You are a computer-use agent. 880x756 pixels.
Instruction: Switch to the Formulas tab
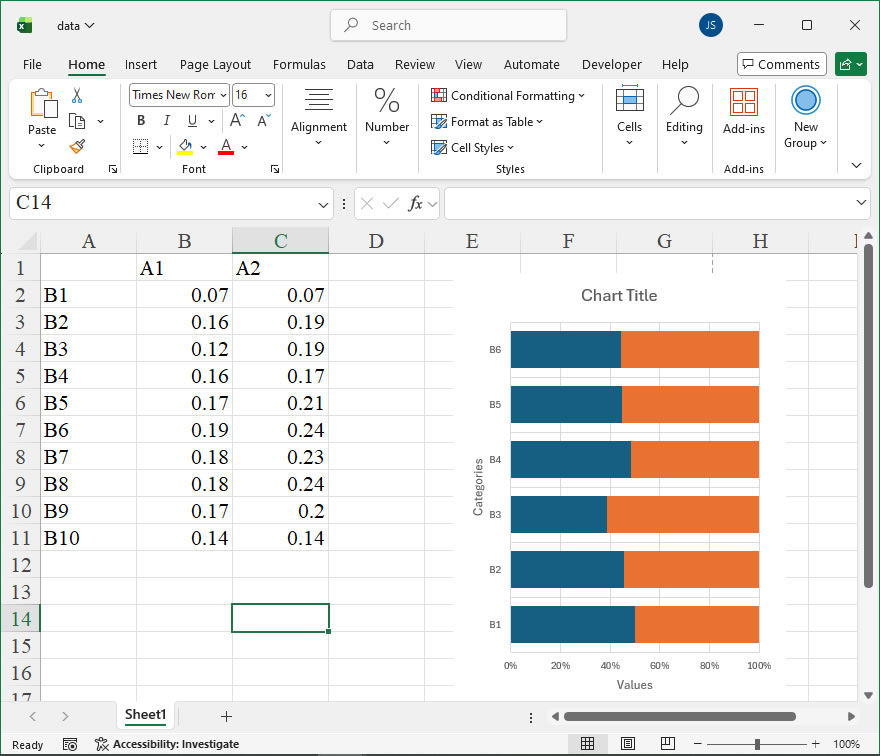click(299, 64)
